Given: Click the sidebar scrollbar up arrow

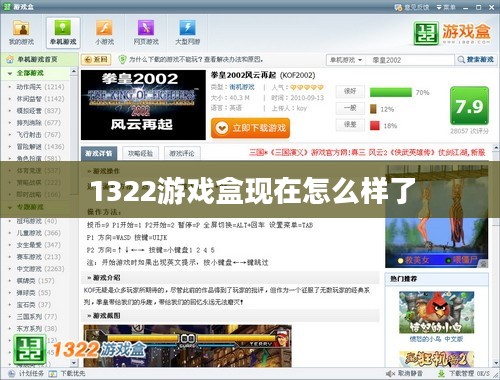Looking at the screenshot, I should pos(74,72).
